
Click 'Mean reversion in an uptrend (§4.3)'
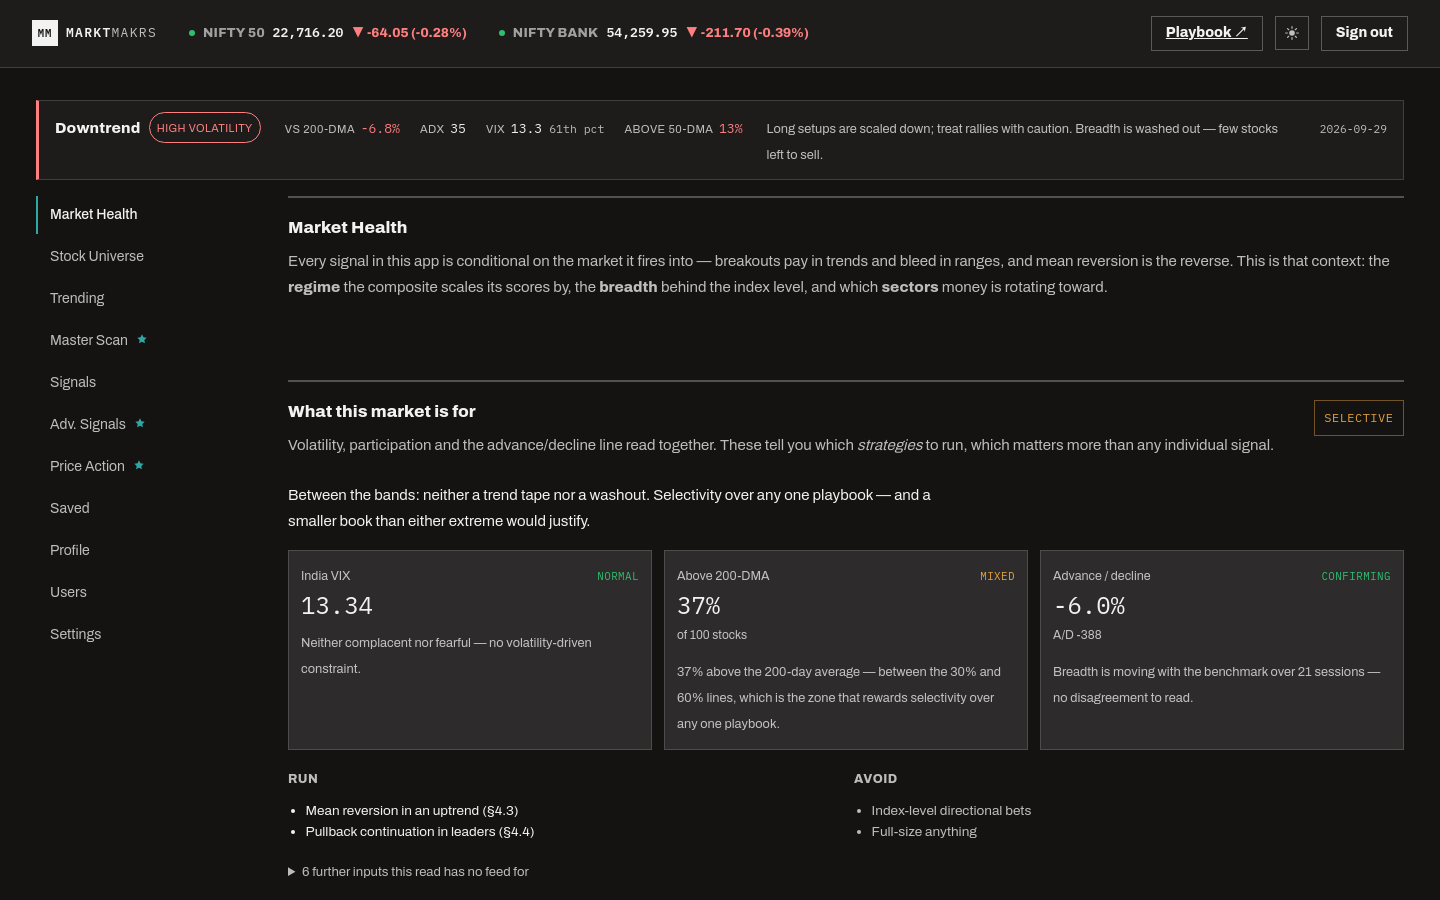coord(412,811)
